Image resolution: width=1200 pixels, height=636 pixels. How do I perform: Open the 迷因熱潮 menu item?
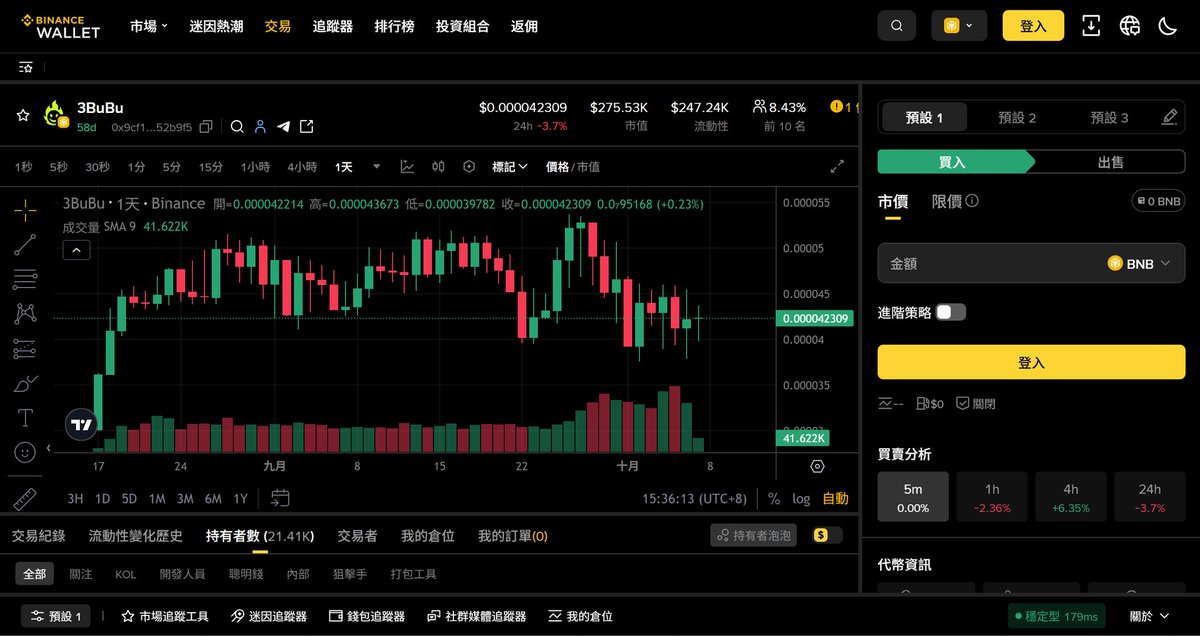(x=216, y=26)
